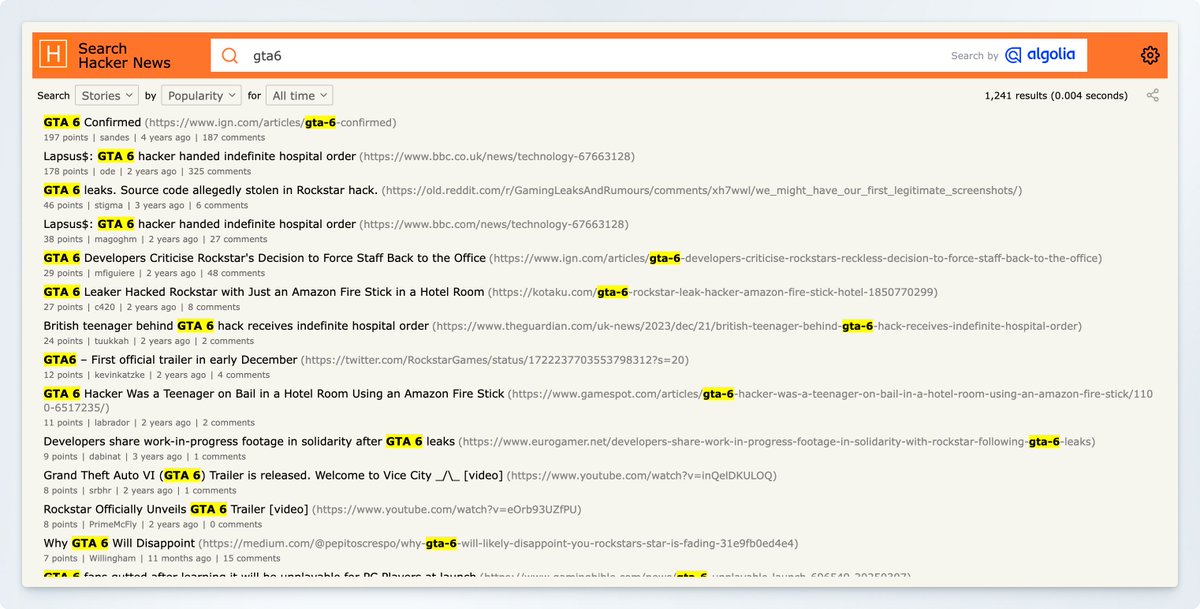Click the magnifying glass search icon

[228, 55]
